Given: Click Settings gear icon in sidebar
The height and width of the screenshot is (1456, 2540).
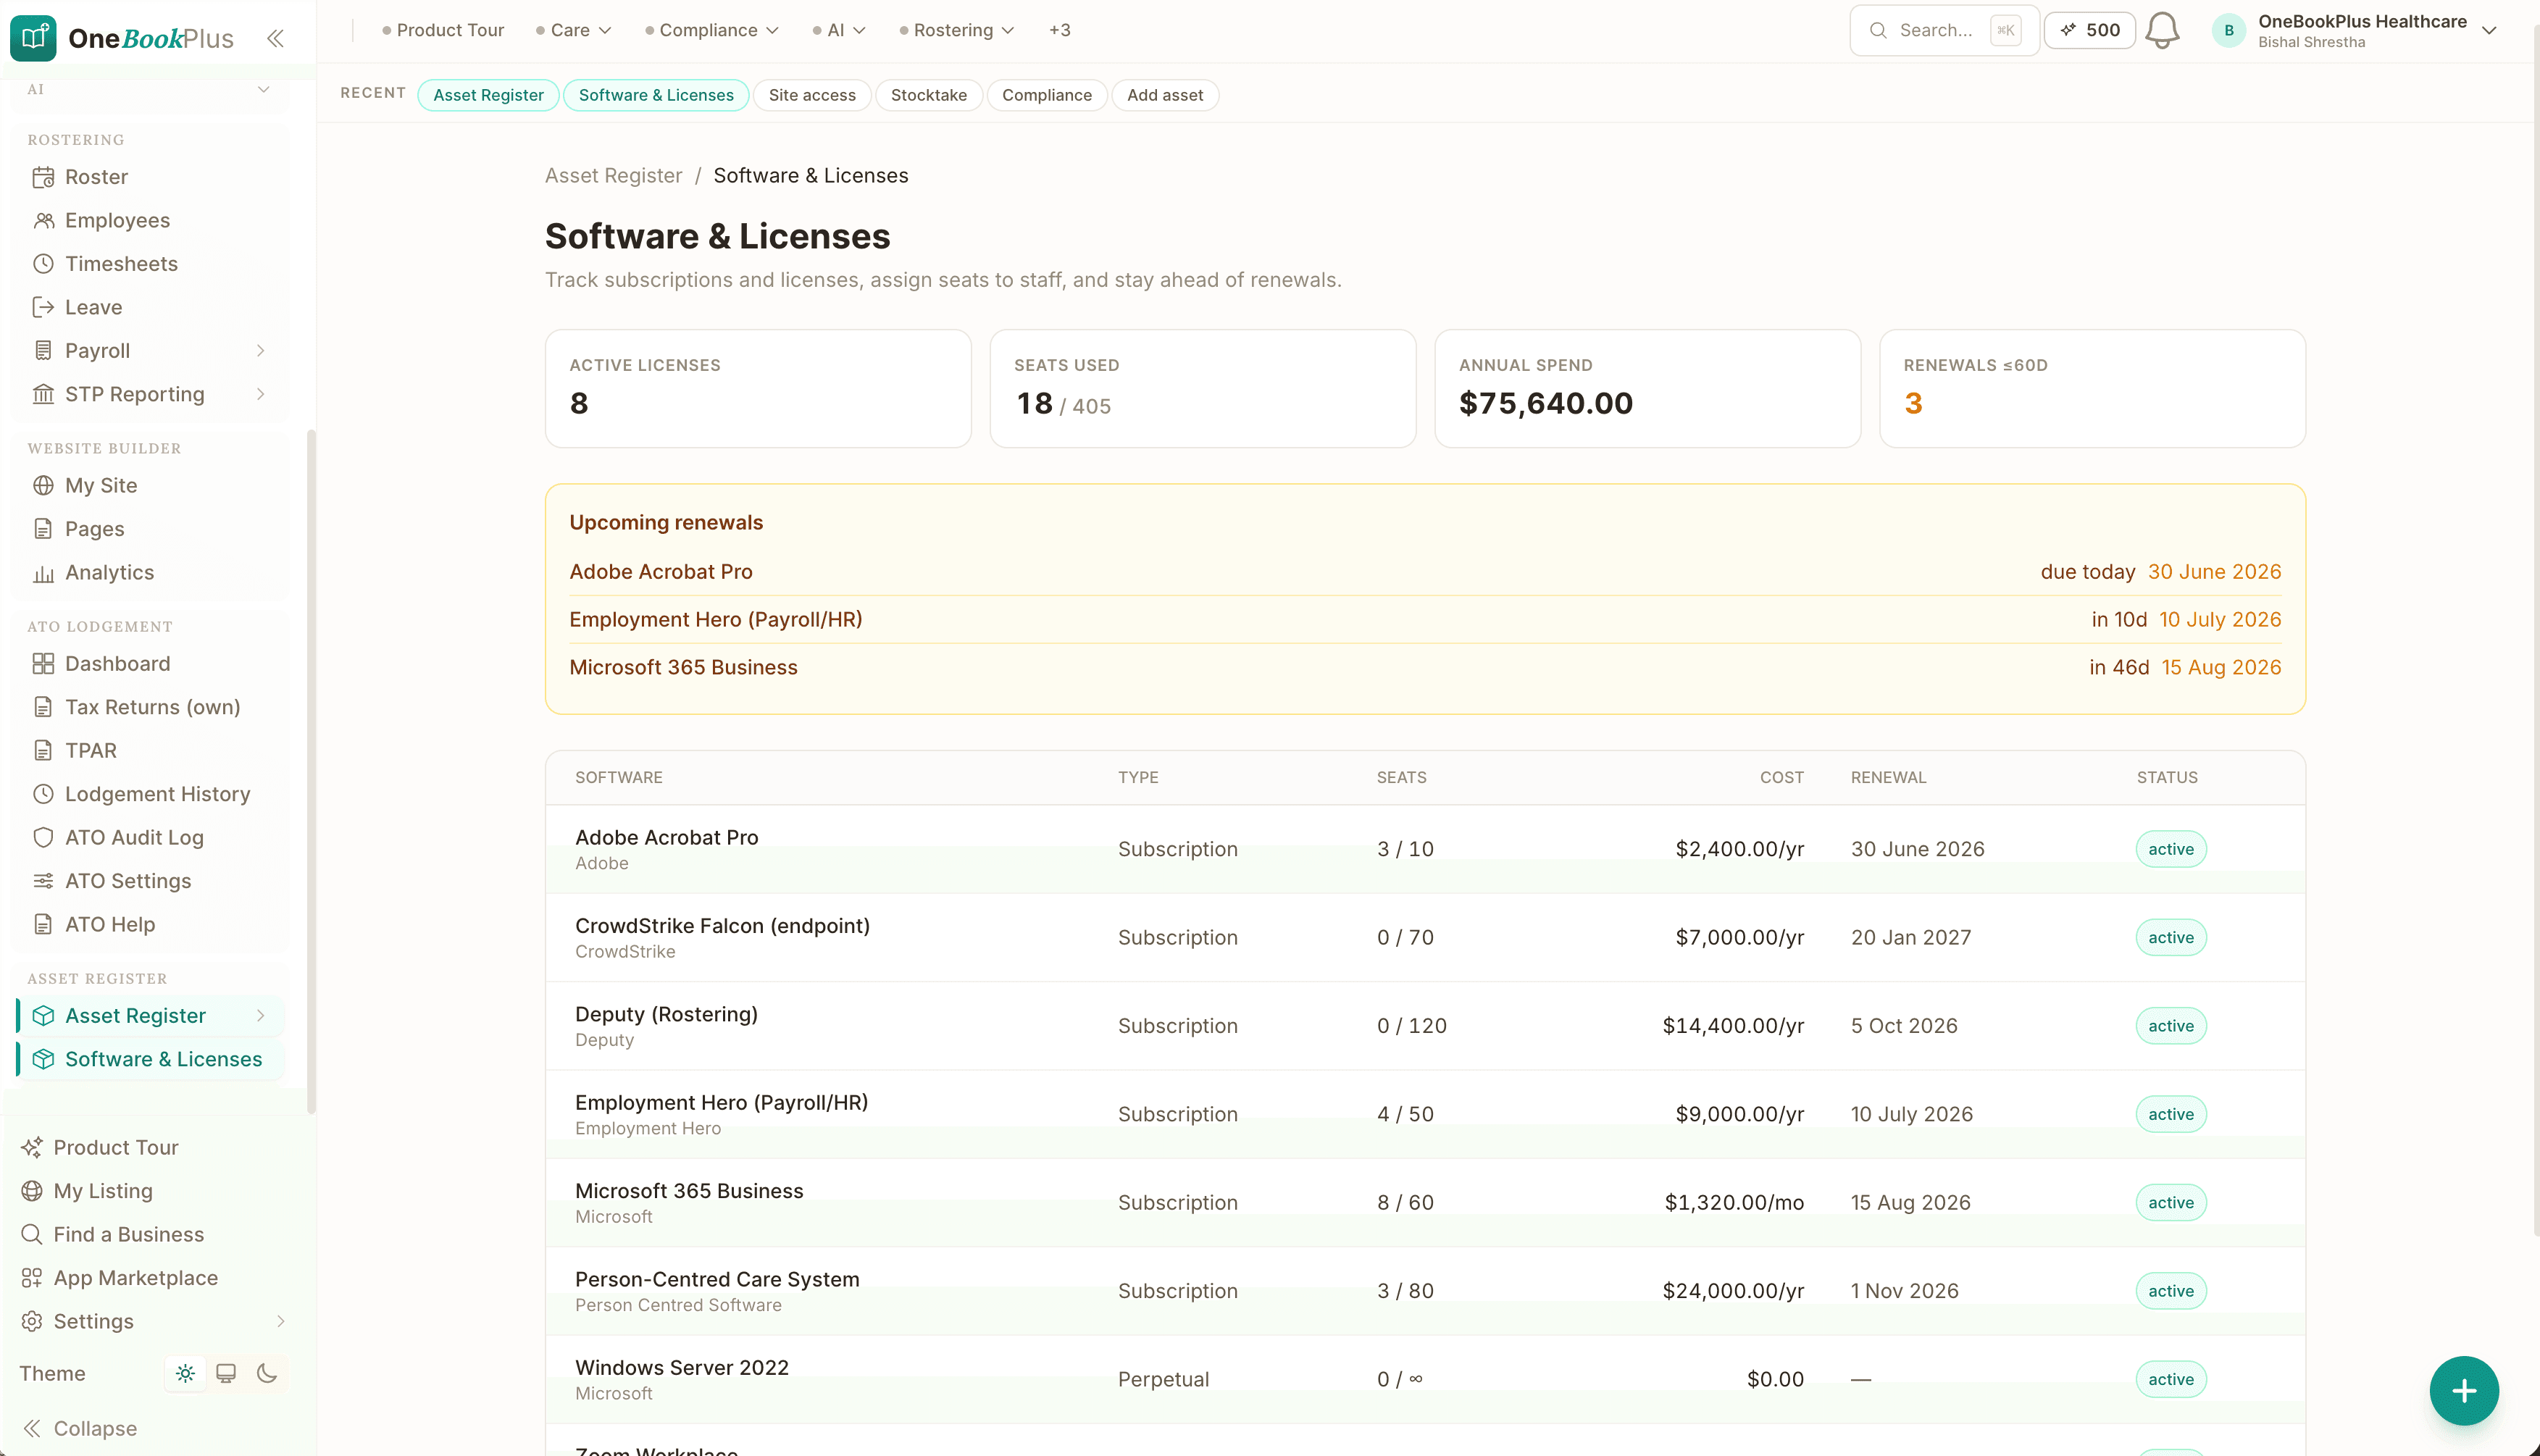Looking at the screenshot, I should coord(32,1322).
